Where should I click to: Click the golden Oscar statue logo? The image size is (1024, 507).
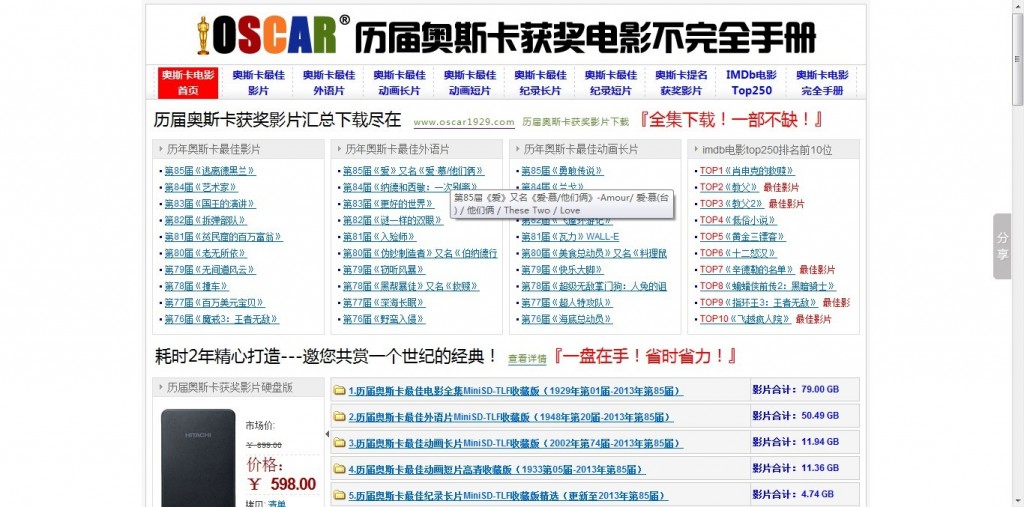coord(203,36)
